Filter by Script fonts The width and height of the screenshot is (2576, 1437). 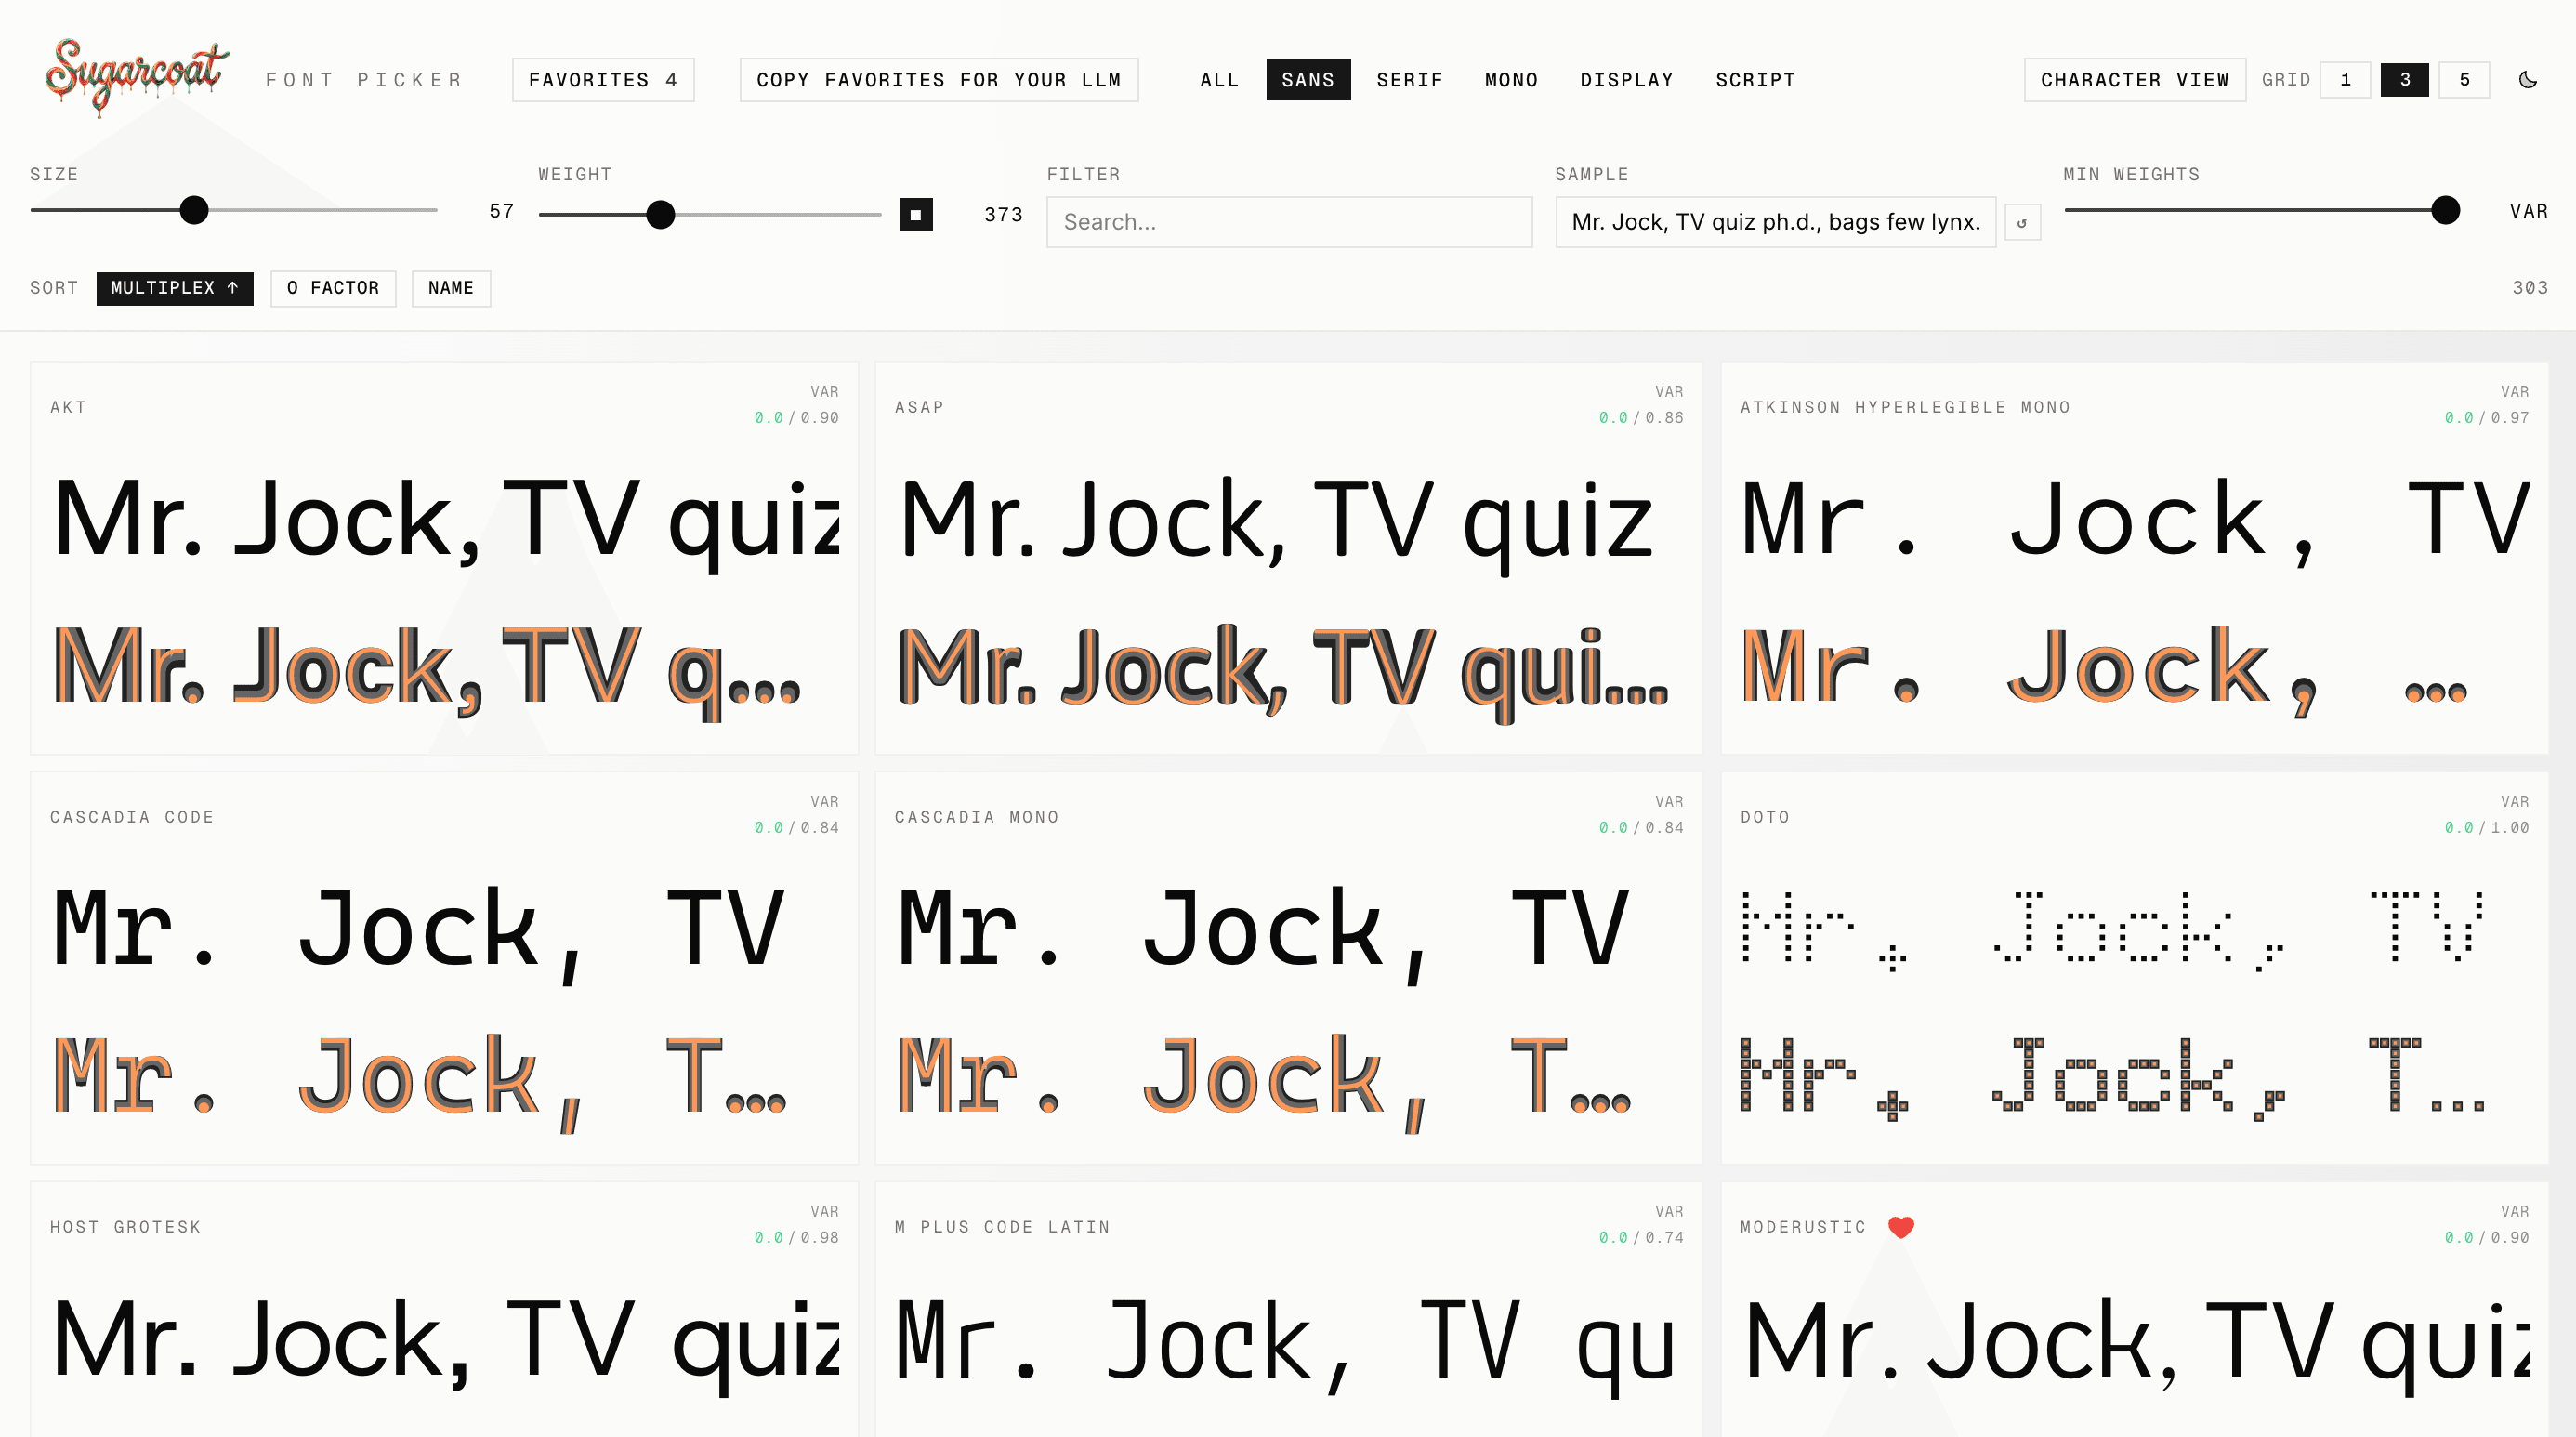coord(1755,80)
